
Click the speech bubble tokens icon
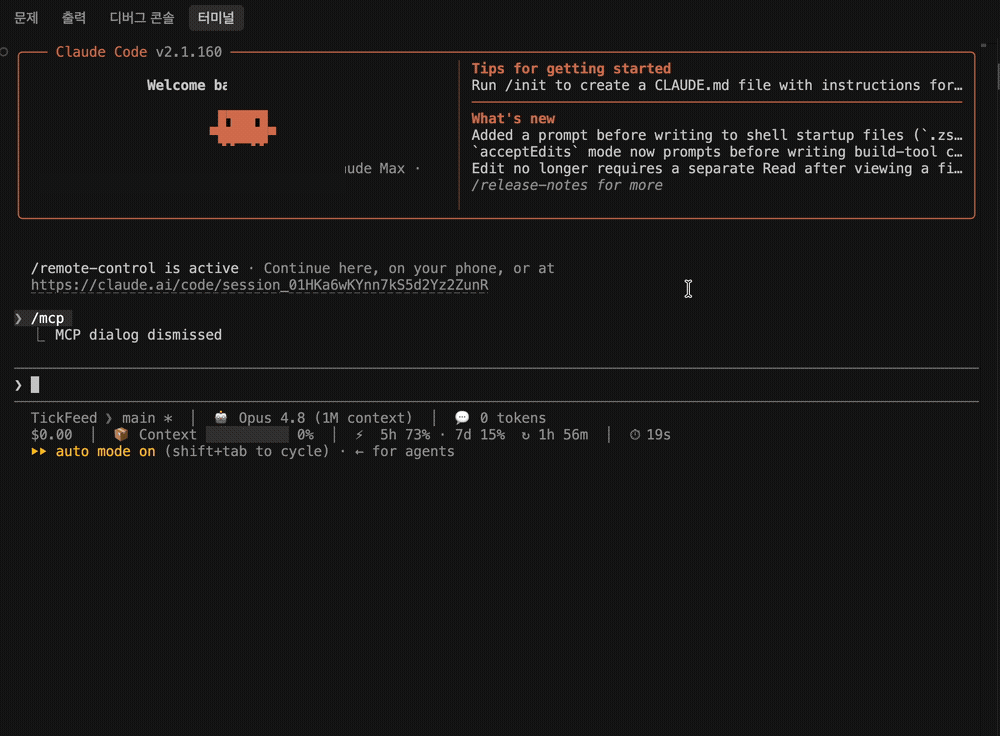coord(462,418)
